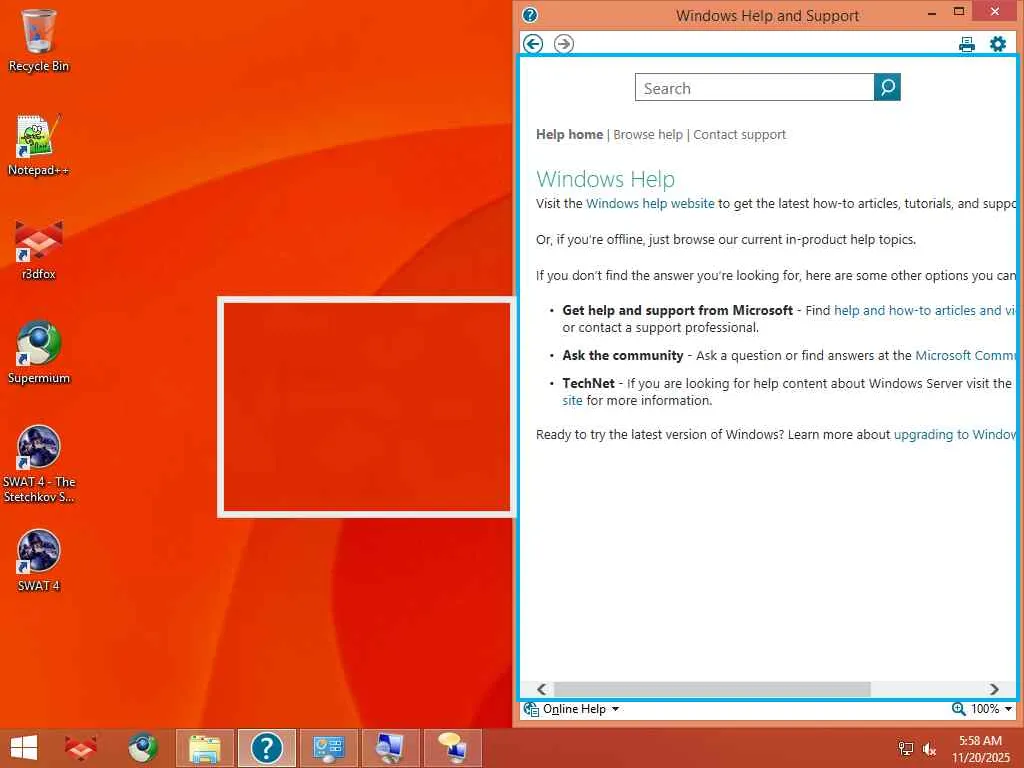
Task: Focus the Search help text box
Action: point(754,88)
